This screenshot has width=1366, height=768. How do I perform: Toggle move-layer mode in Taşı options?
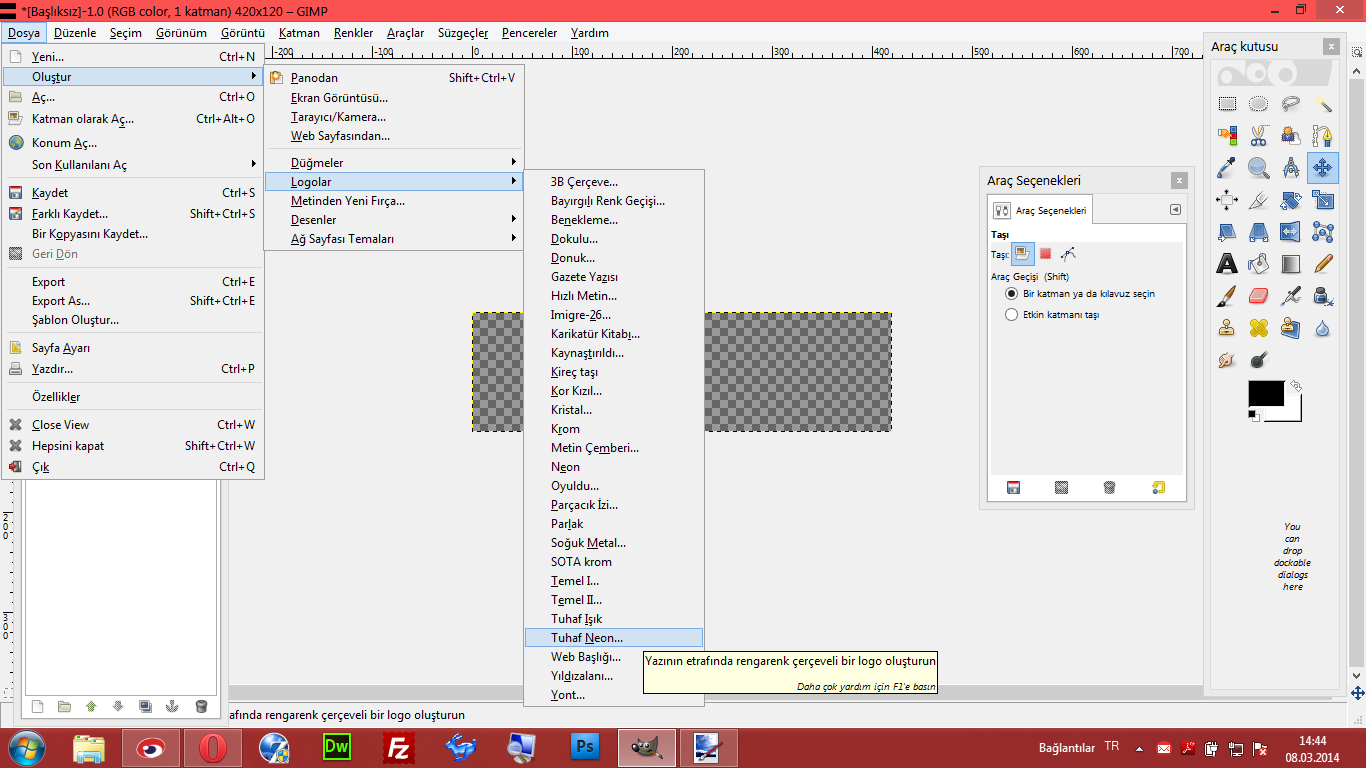coord(1023,254)
